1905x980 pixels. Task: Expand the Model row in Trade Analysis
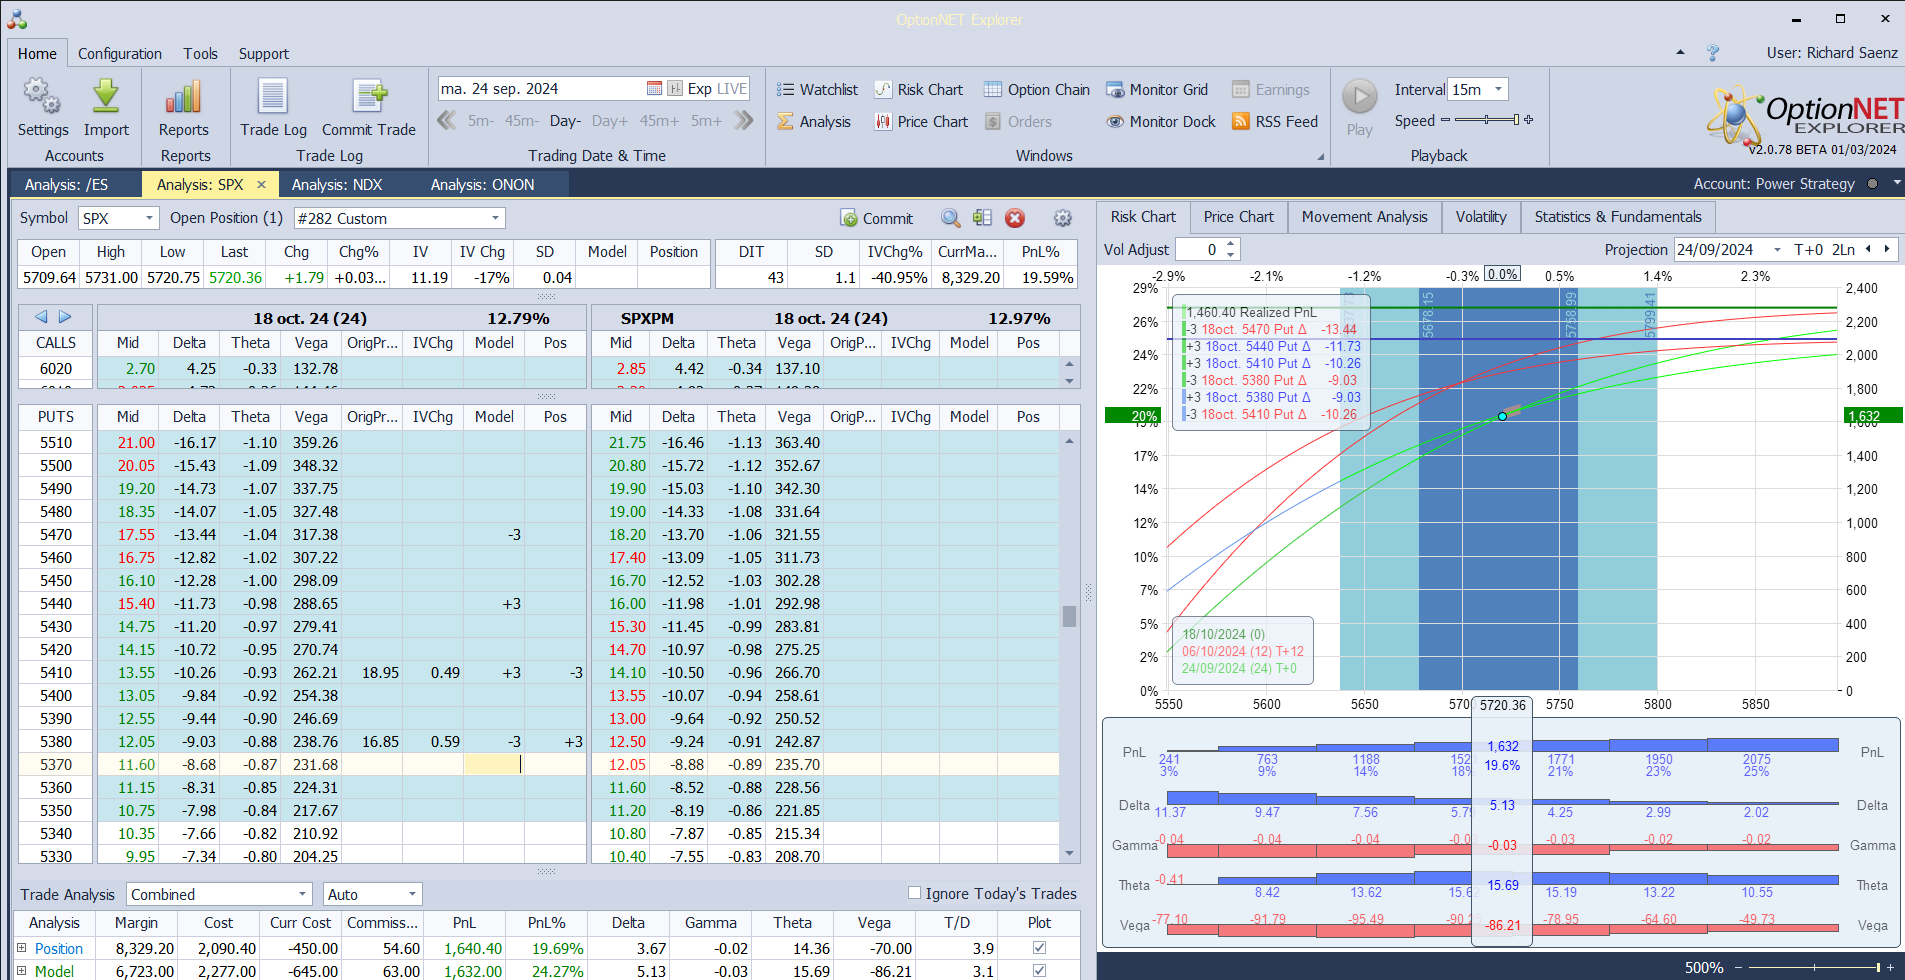point(21,971)
